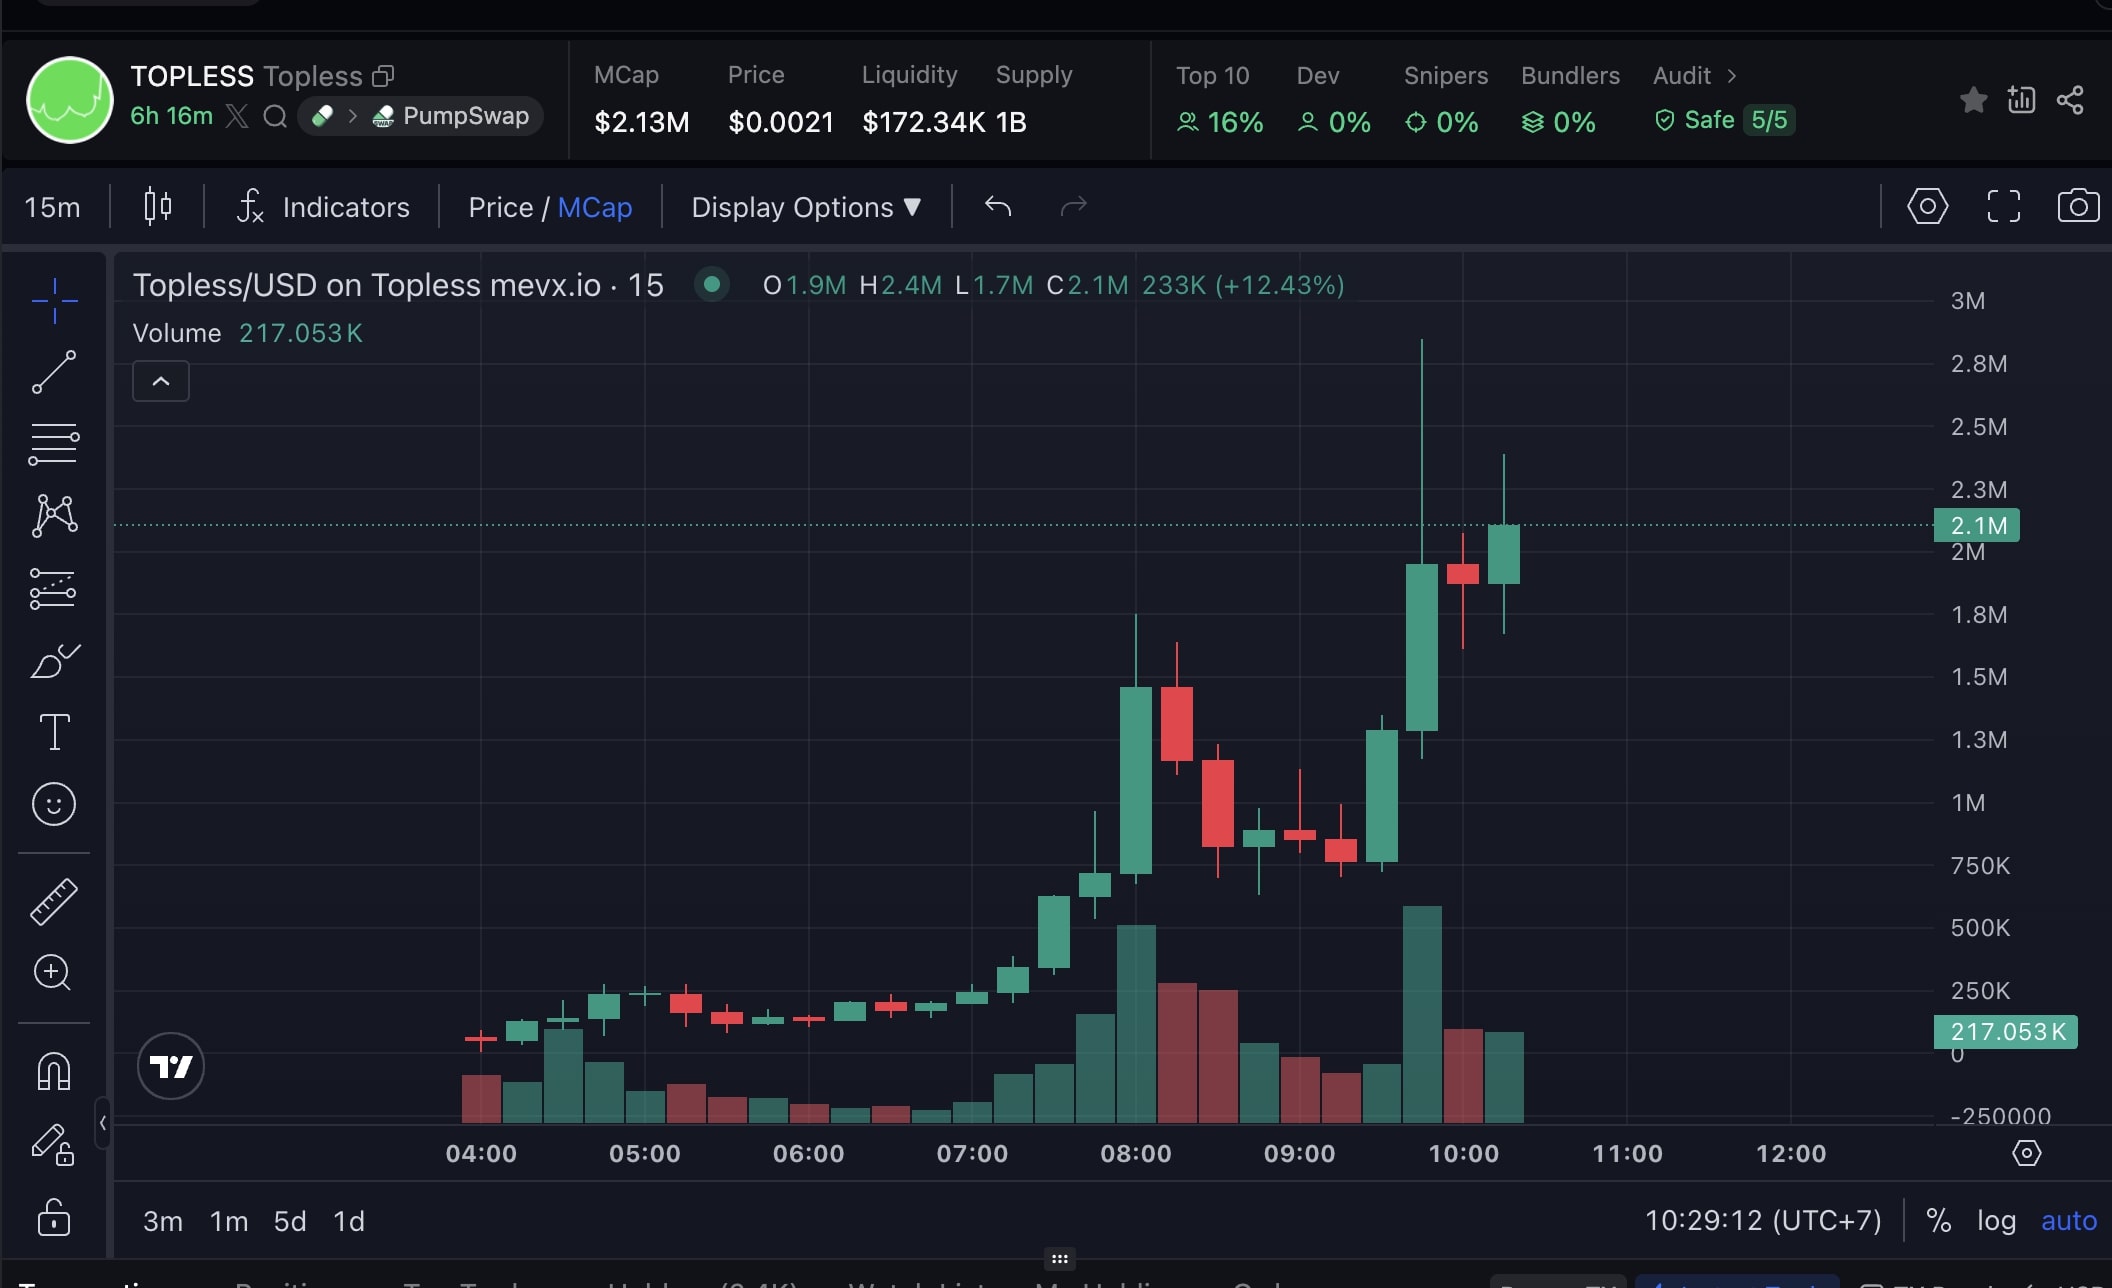Toggle stay in drawing mode
Screen dimensions: 2112x1288
(54, 1144)
